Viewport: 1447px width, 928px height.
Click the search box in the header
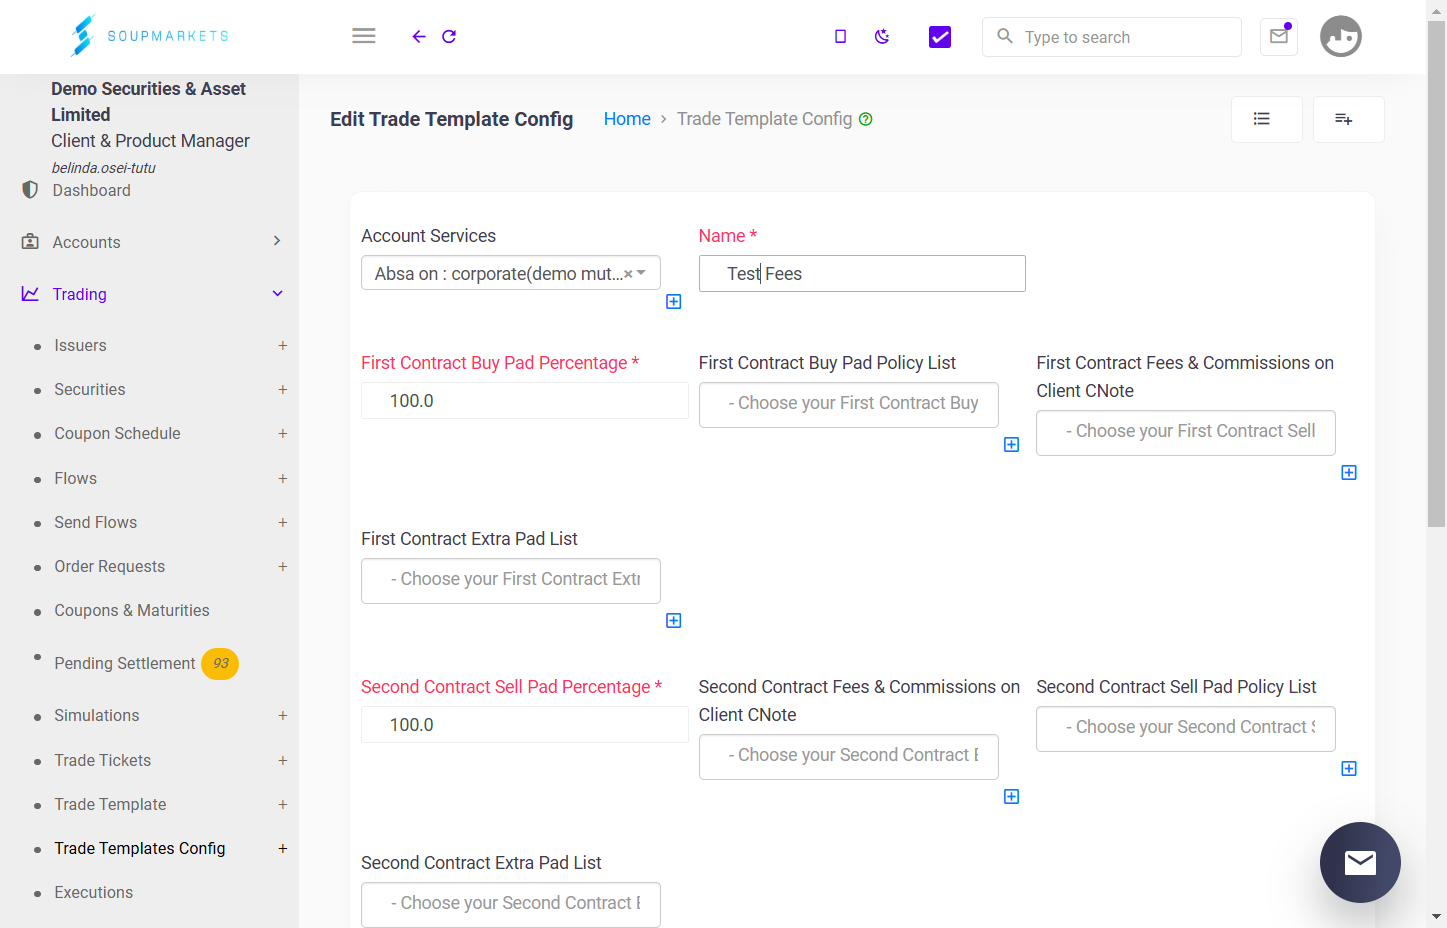click(1112, 37)
